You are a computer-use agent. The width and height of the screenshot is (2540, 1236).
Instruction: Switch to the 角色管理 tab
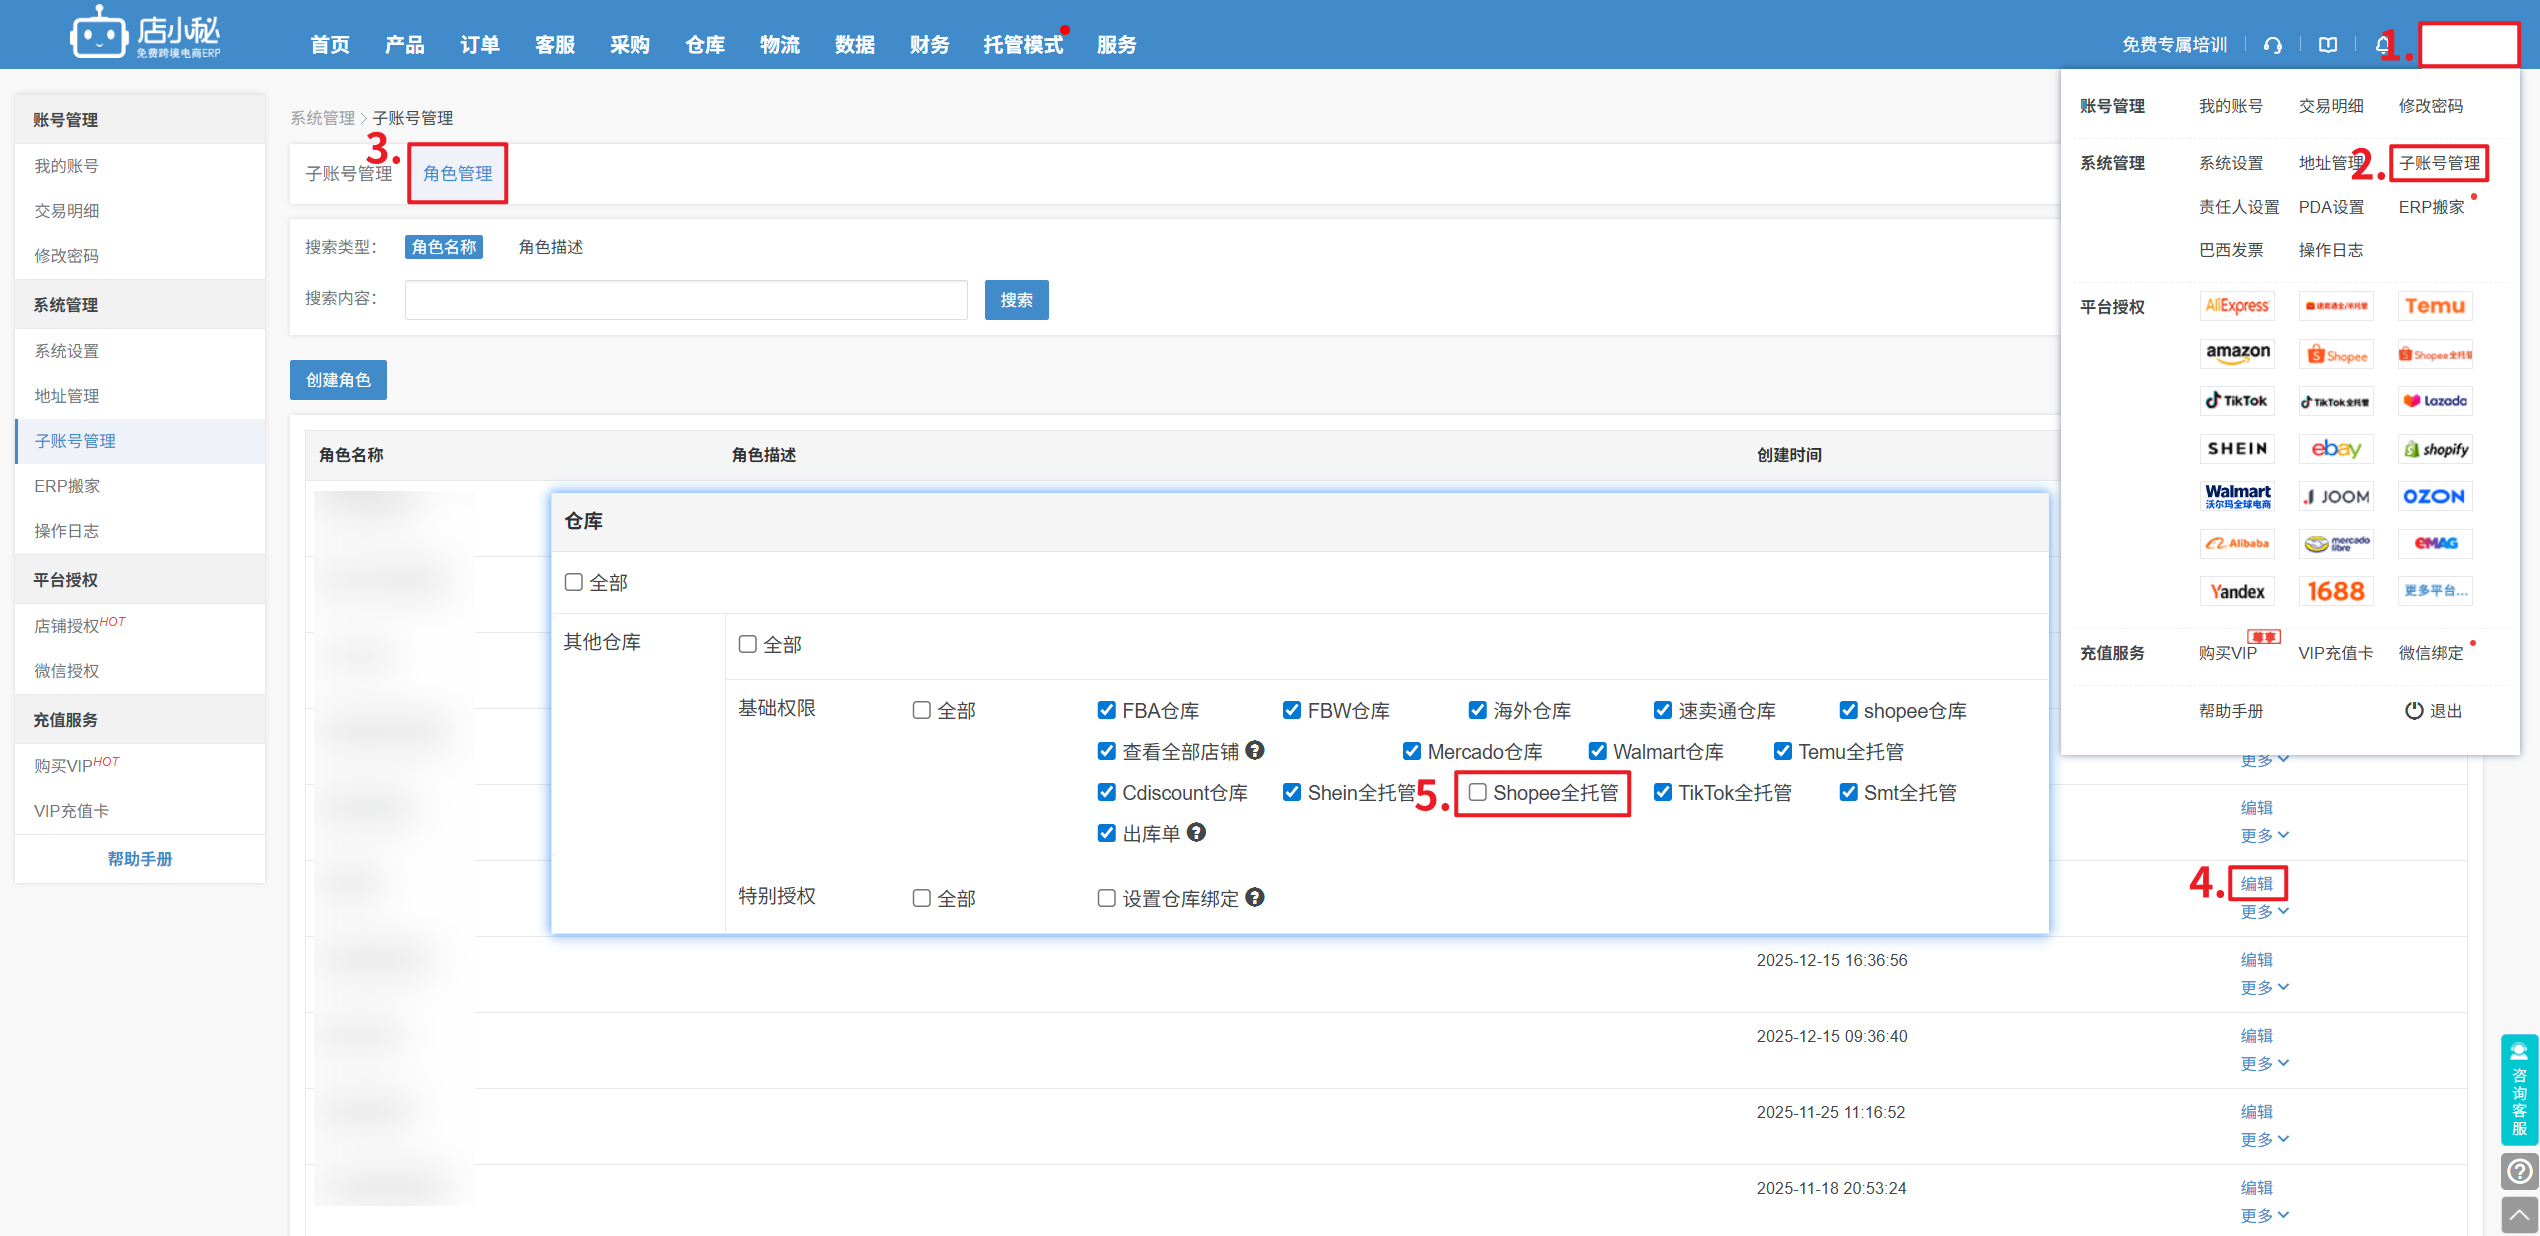click(x=457, y=174)
